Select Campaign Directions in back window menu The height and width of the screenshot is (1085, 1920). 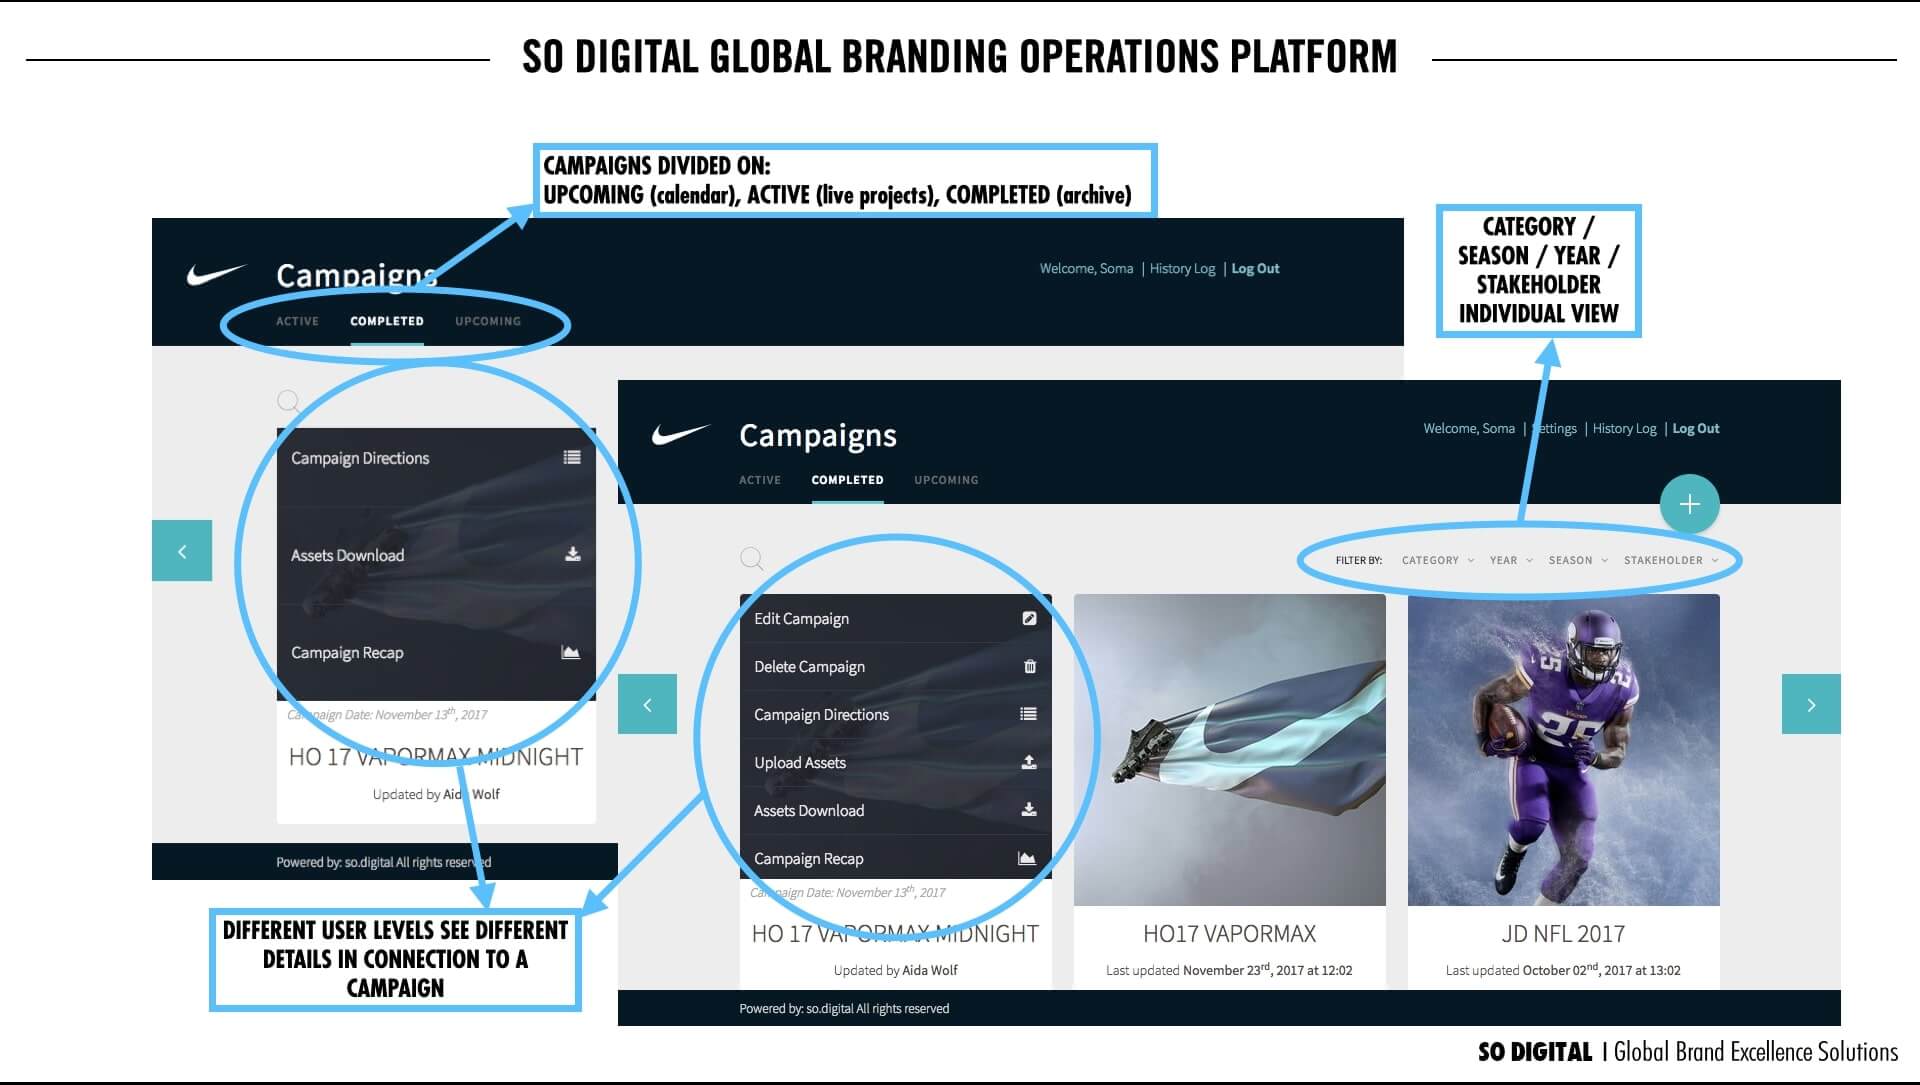[436, 458]
